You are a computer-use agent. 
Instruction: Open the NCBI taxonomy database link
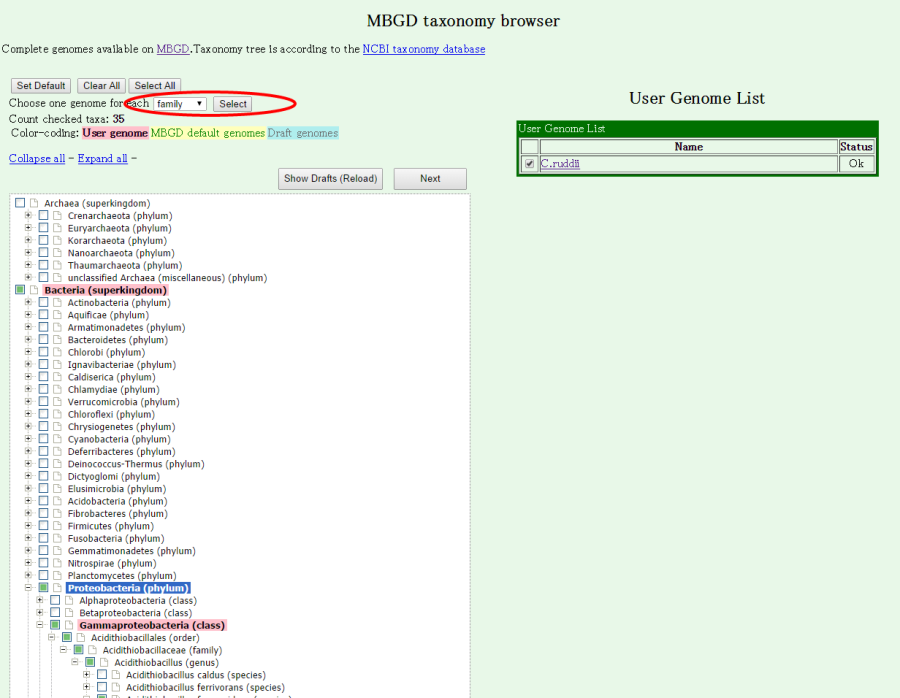424,49
